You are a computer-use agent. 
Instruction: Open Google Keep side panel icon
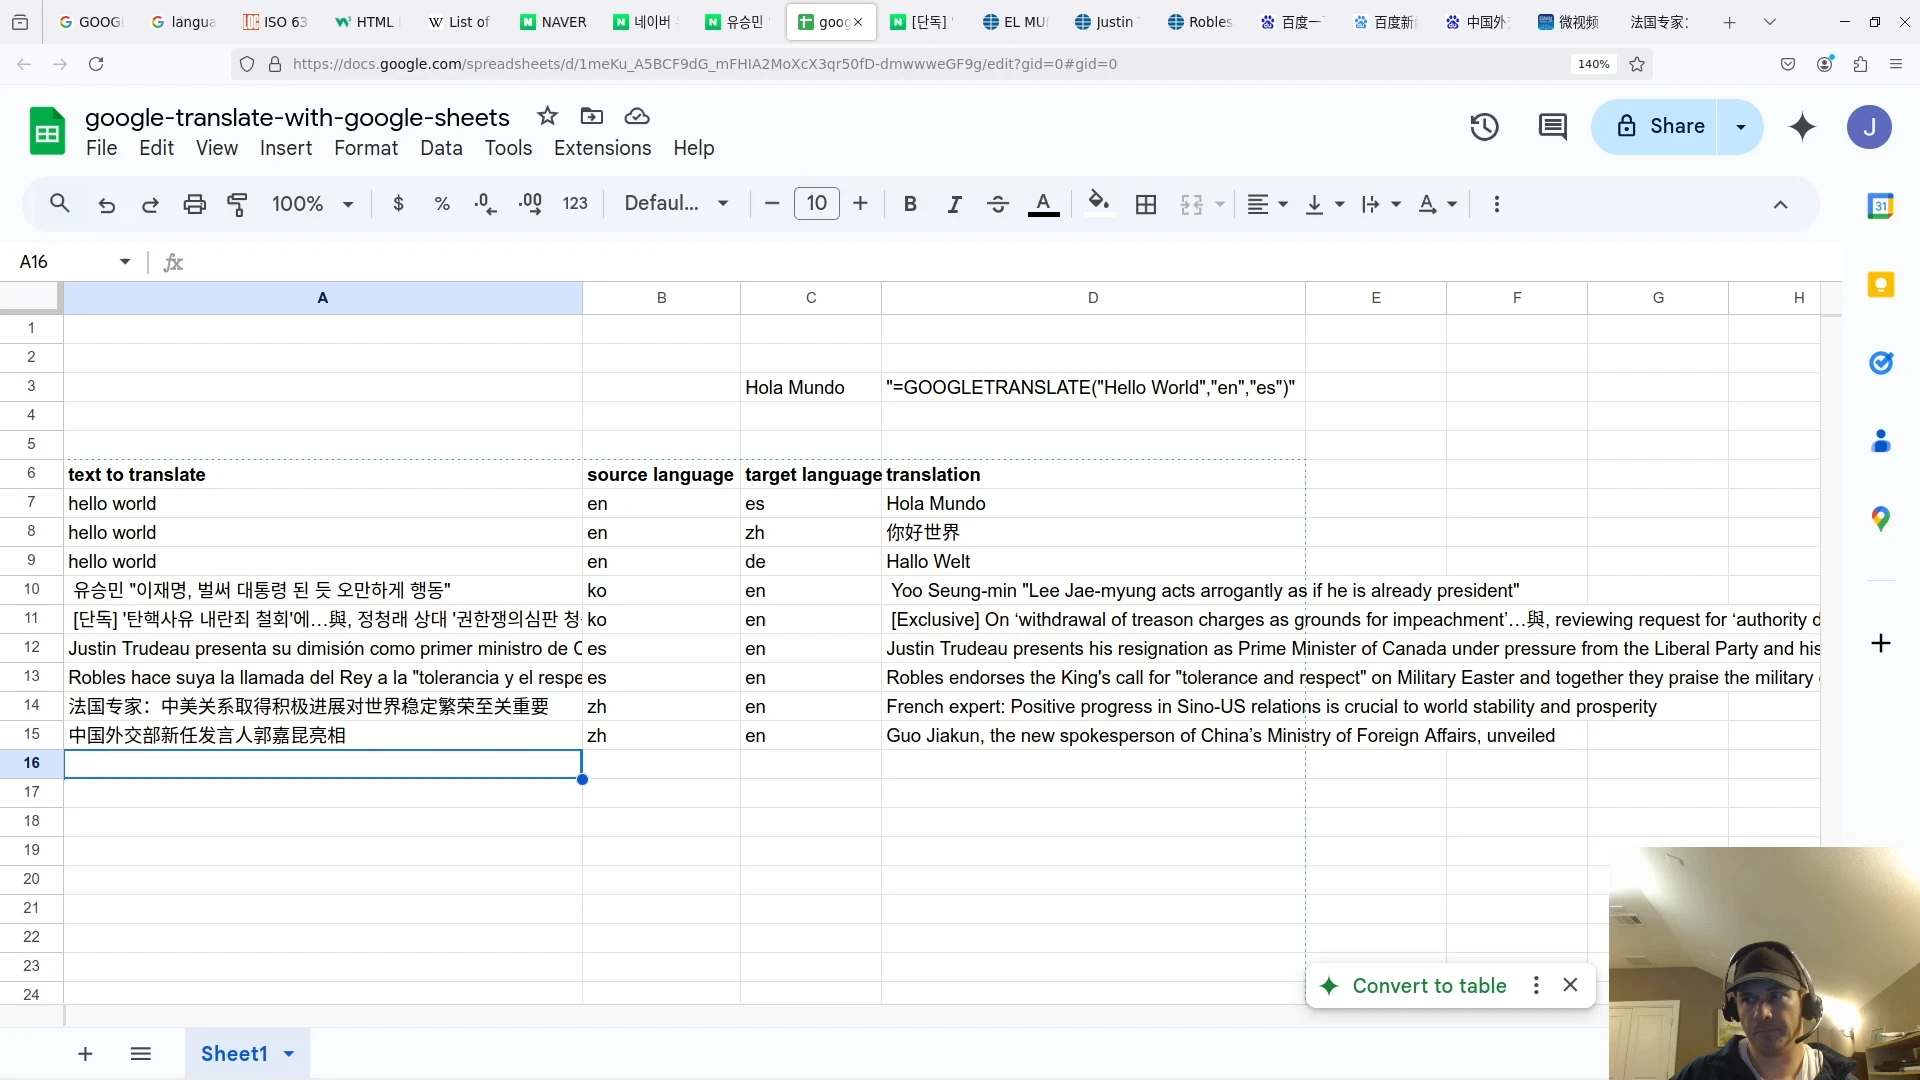coord(1881,285)
